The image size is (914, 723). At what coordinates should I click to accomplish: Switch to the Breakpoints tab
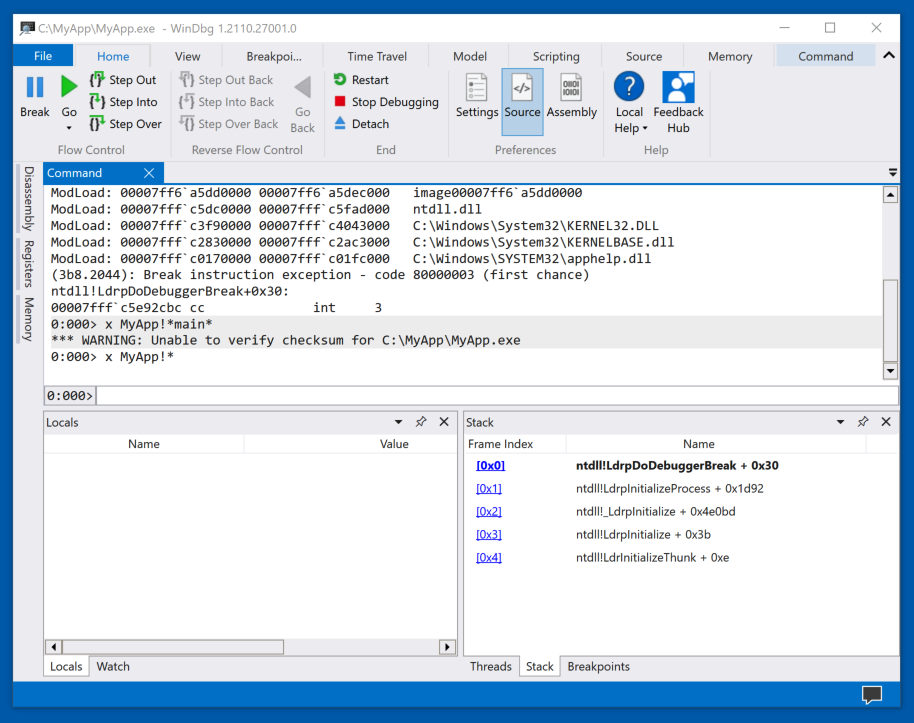(598, 666)
